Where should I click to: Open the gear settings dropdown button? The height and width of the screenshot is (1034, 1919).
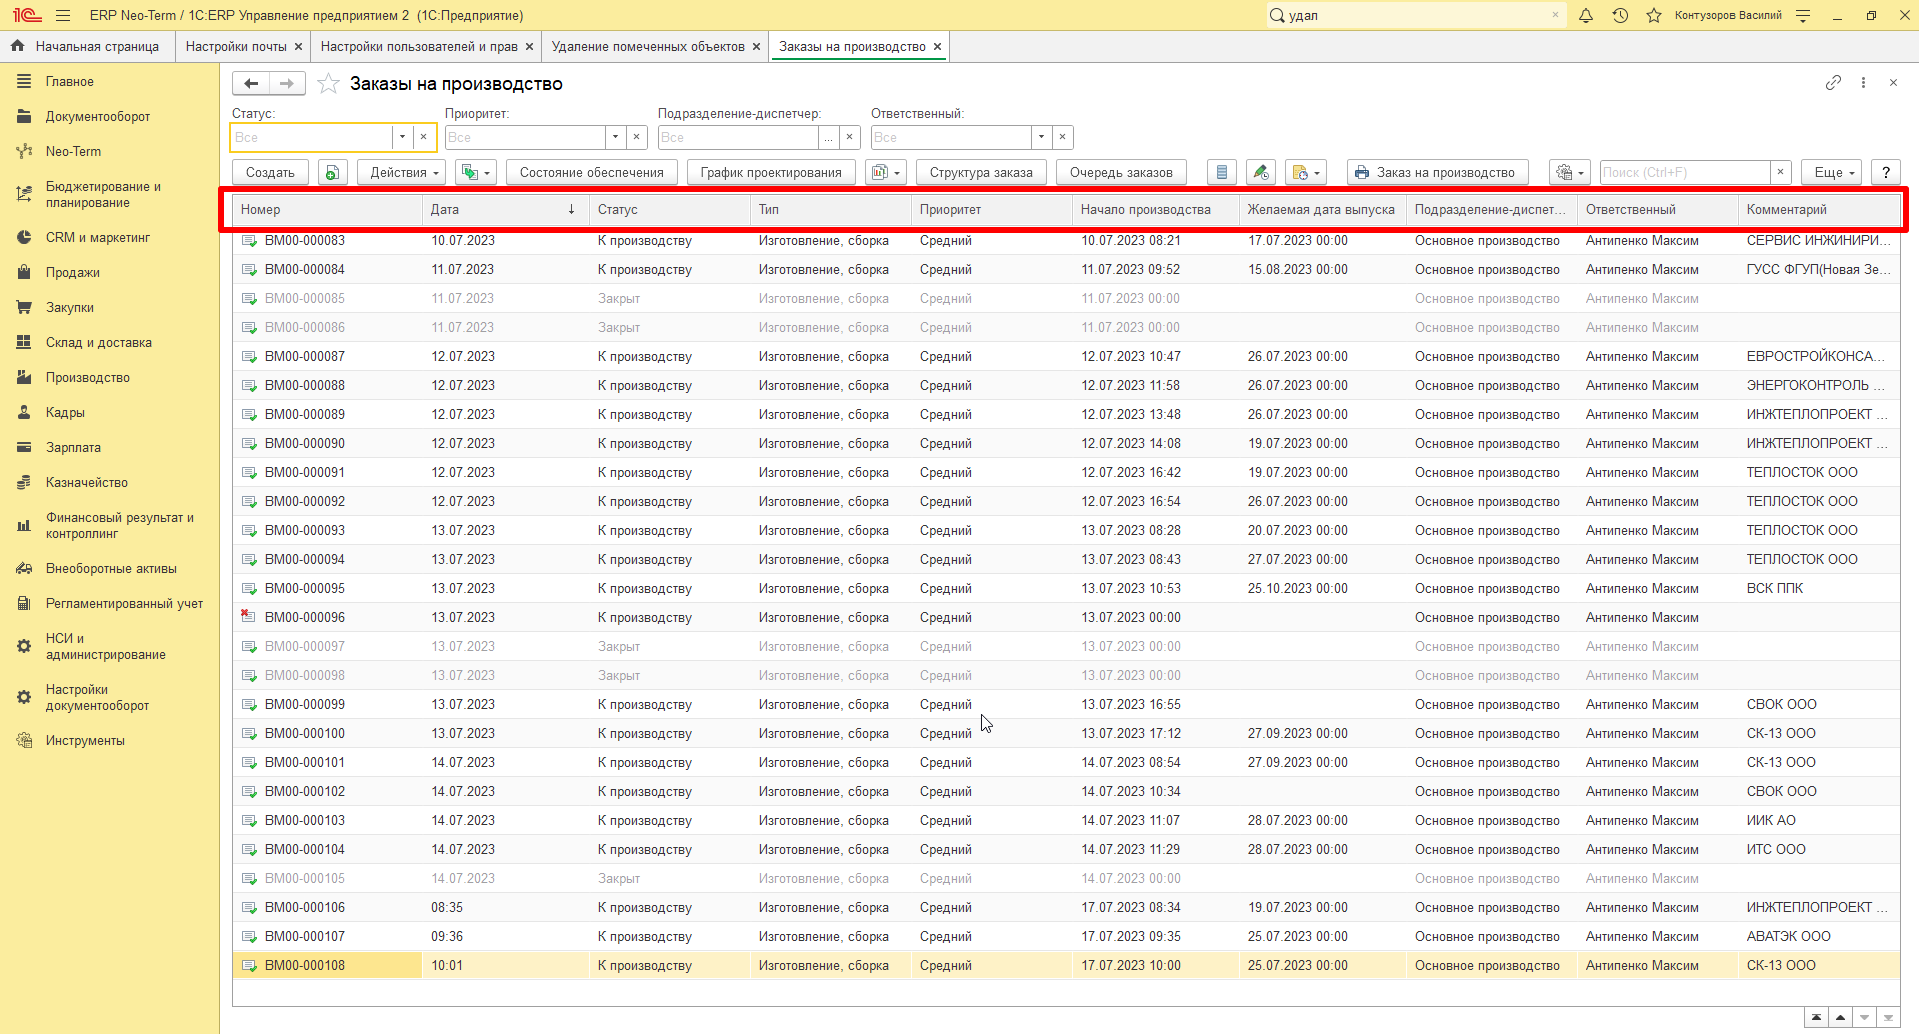pos(1569,173)
